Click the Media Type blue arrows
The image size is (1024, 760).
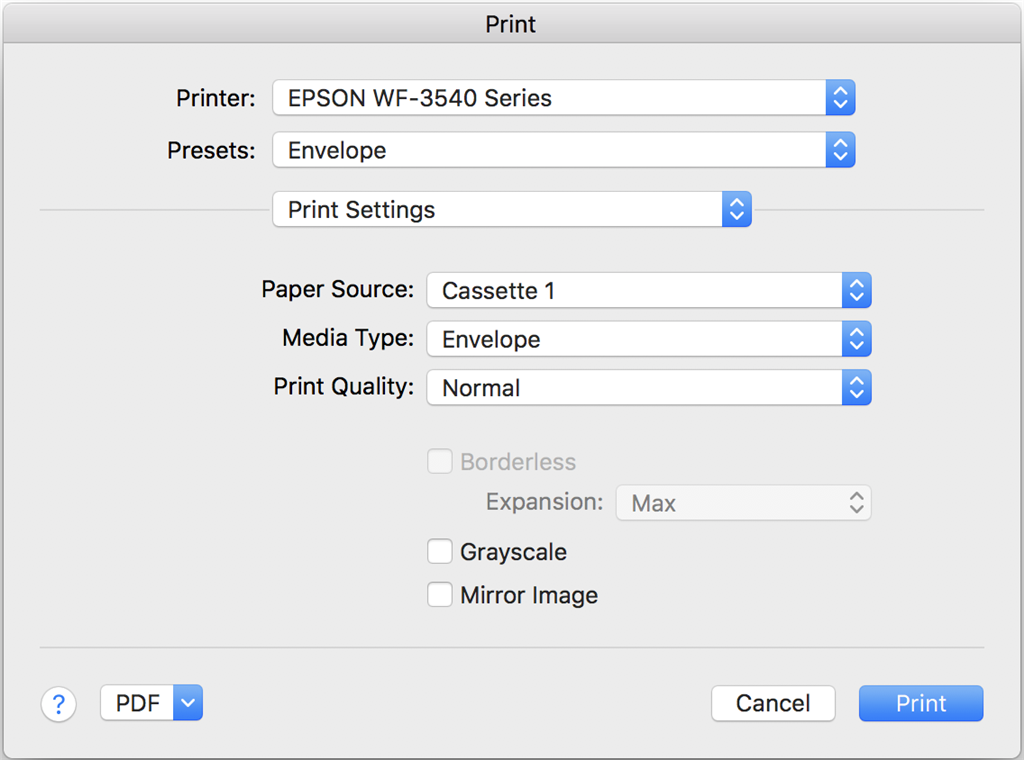(x=857, y=339)
